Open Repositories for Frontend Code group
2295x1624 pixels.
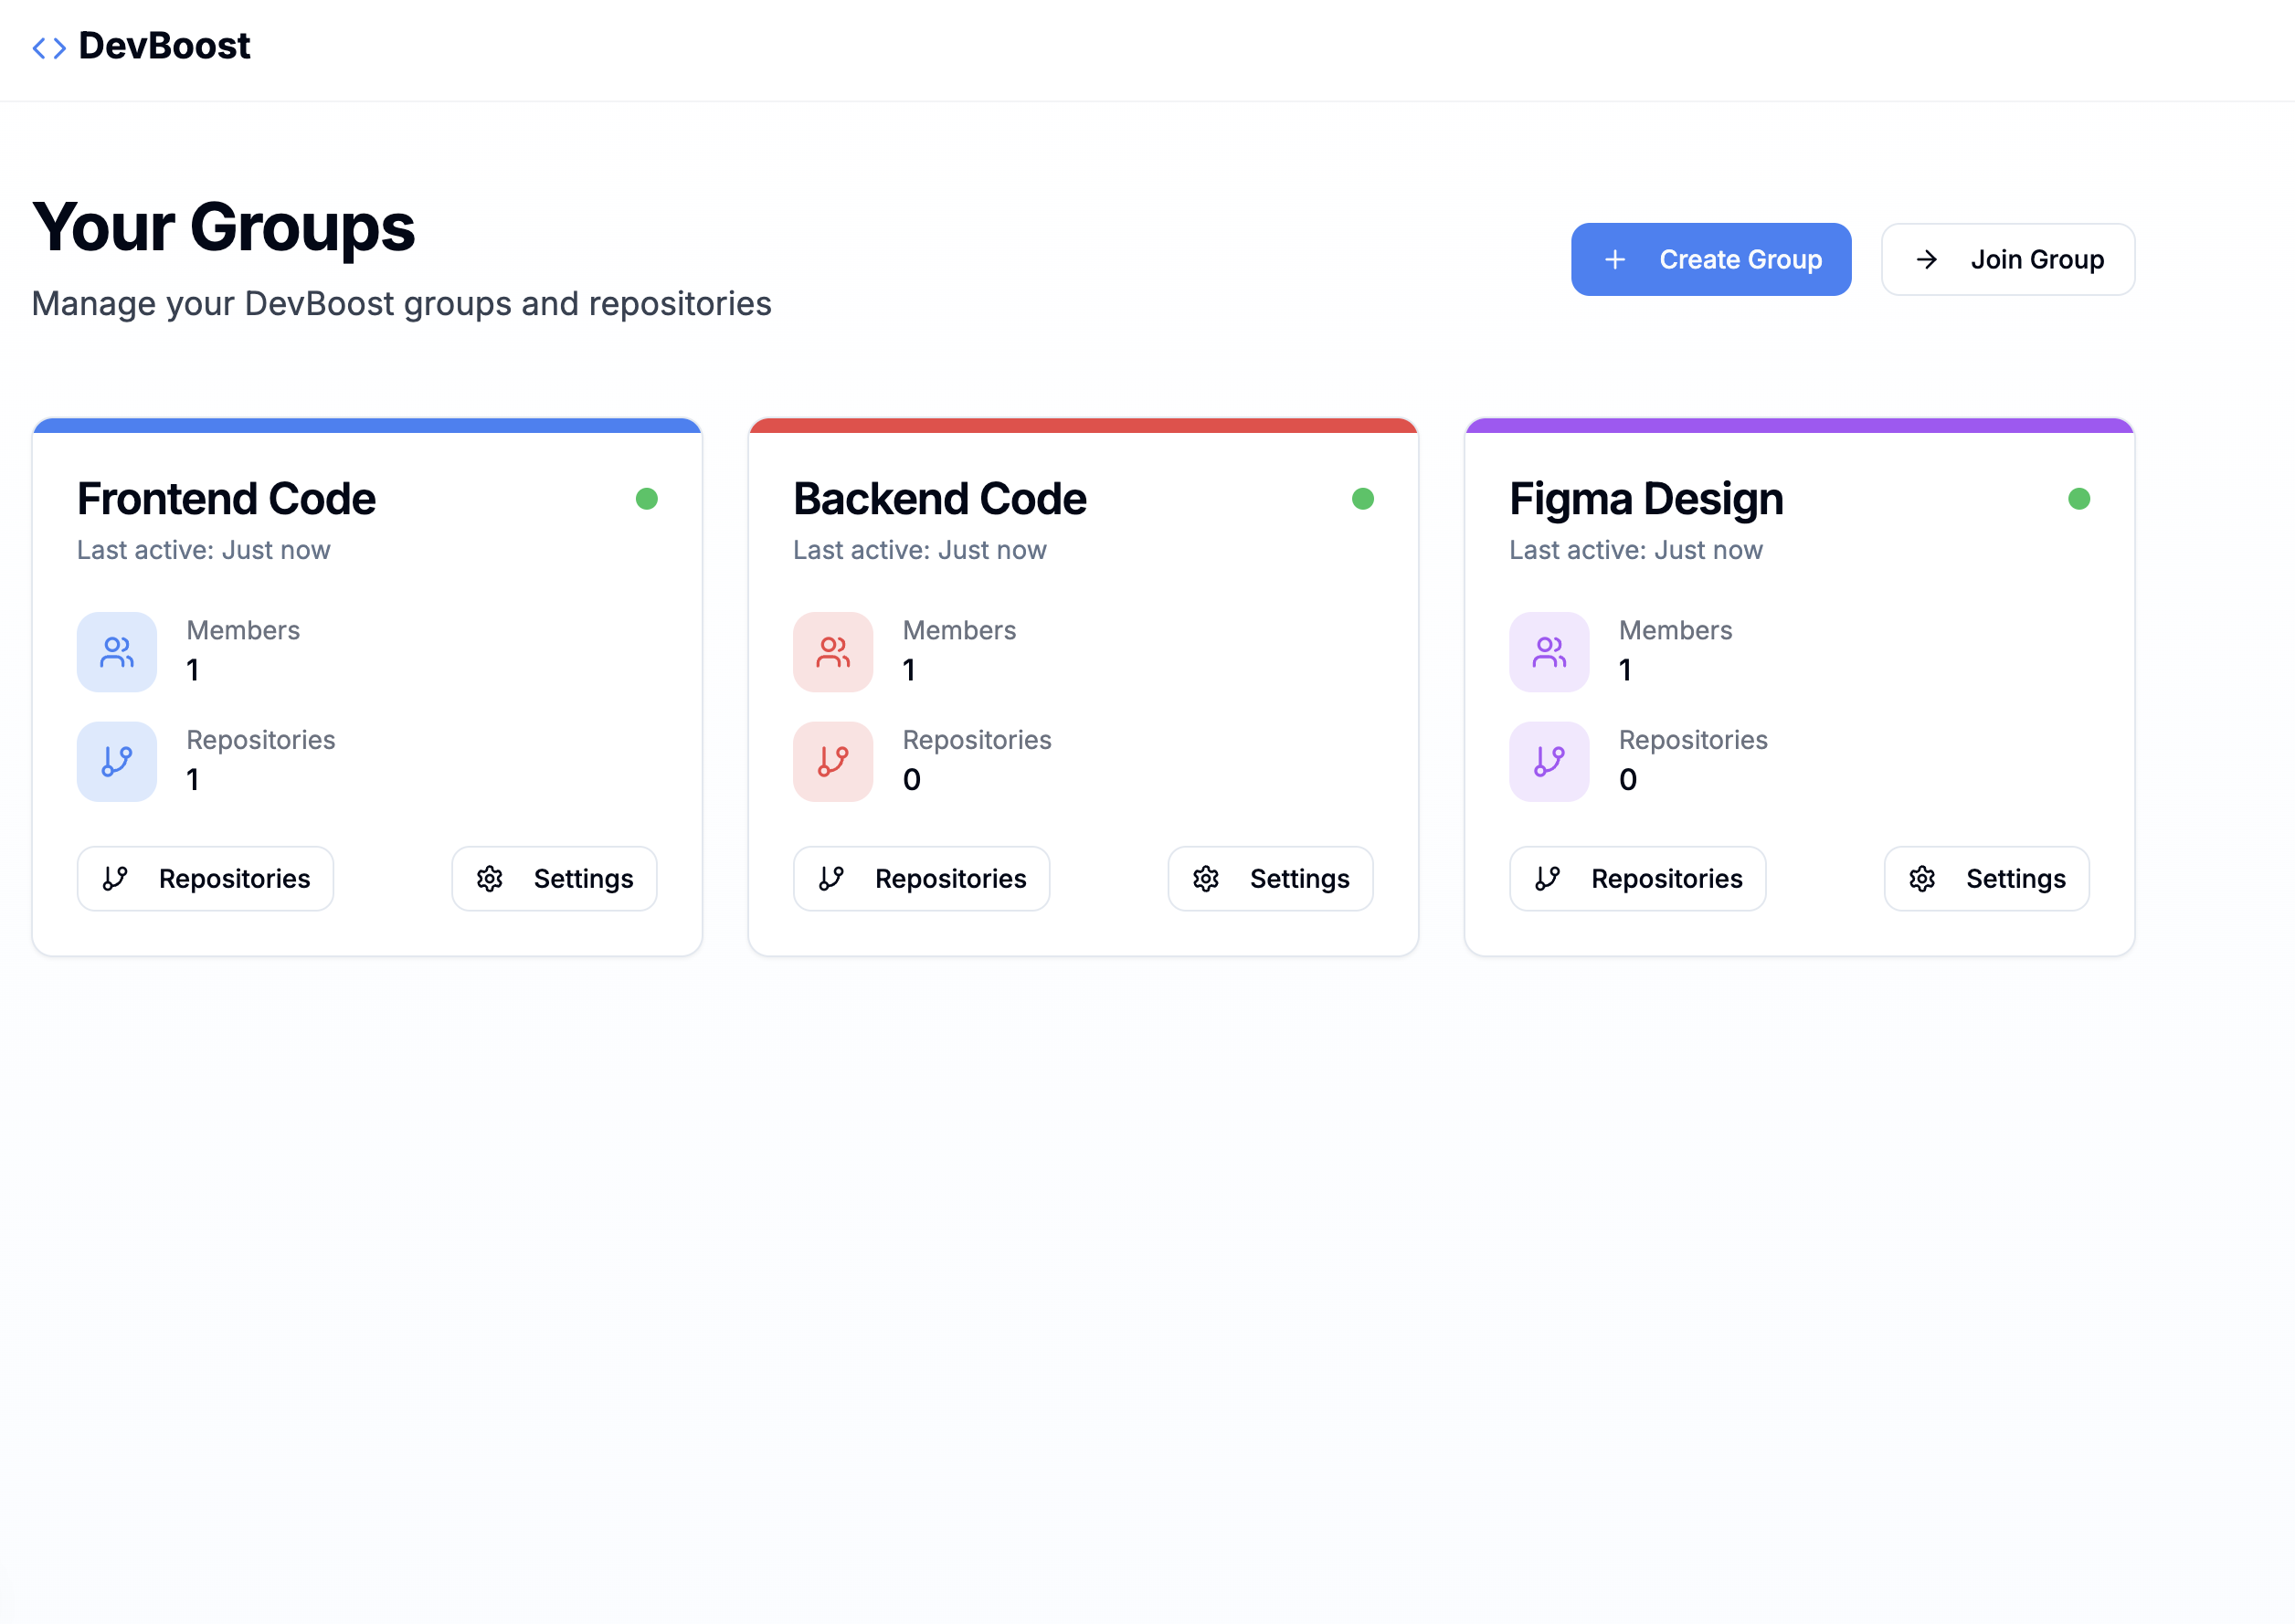click(x=206, y=879)
